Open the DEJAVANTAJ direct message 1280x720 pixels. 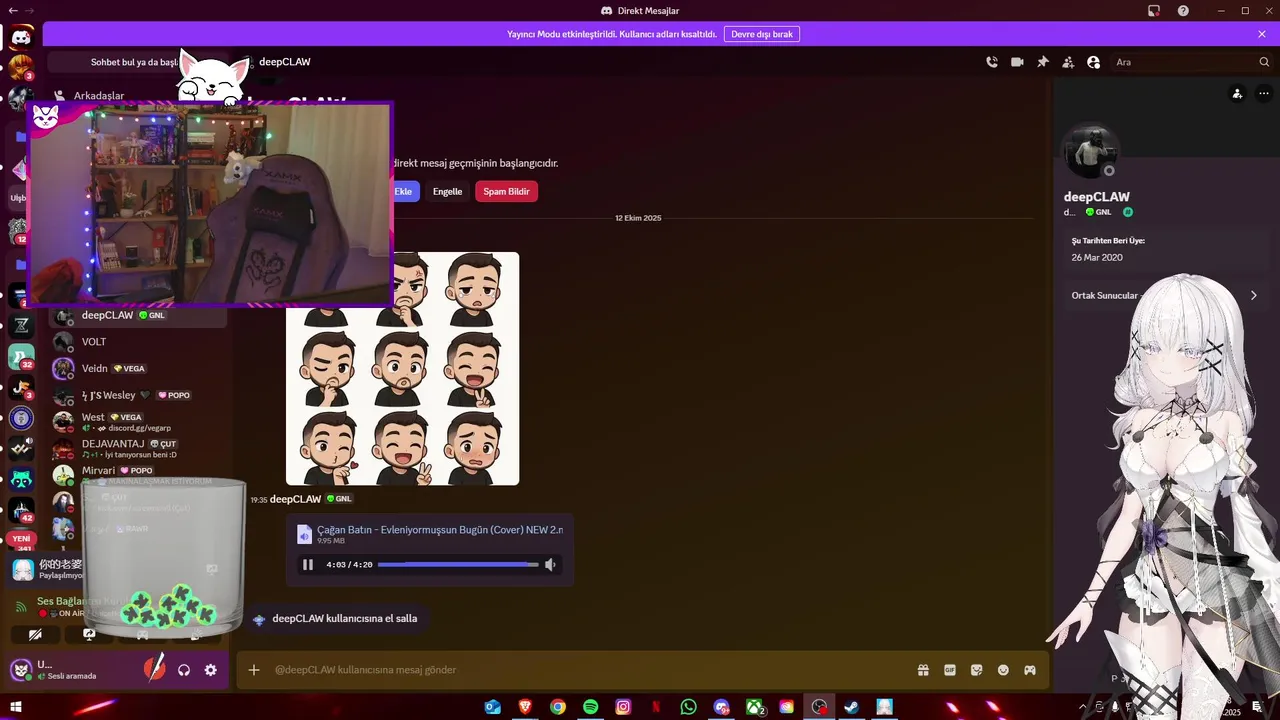pos(138,448)
